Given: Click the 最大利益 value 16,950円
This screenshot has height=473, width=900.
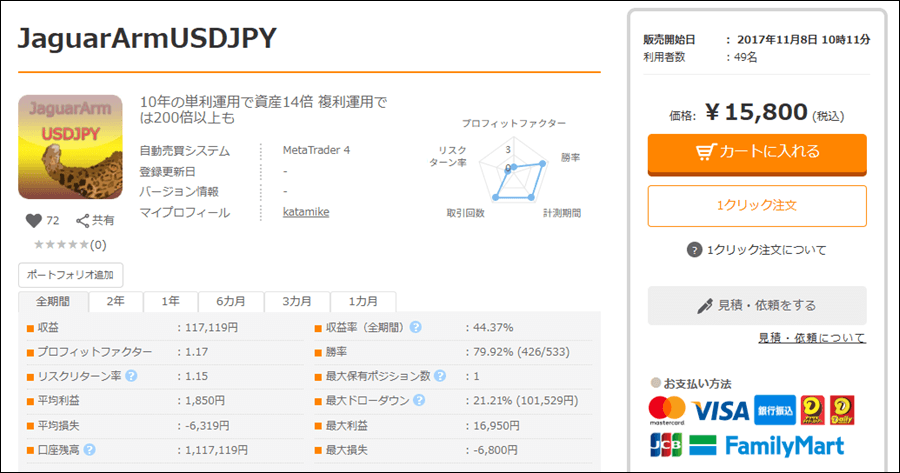Looking at the screenshot, I should point(496,426).
